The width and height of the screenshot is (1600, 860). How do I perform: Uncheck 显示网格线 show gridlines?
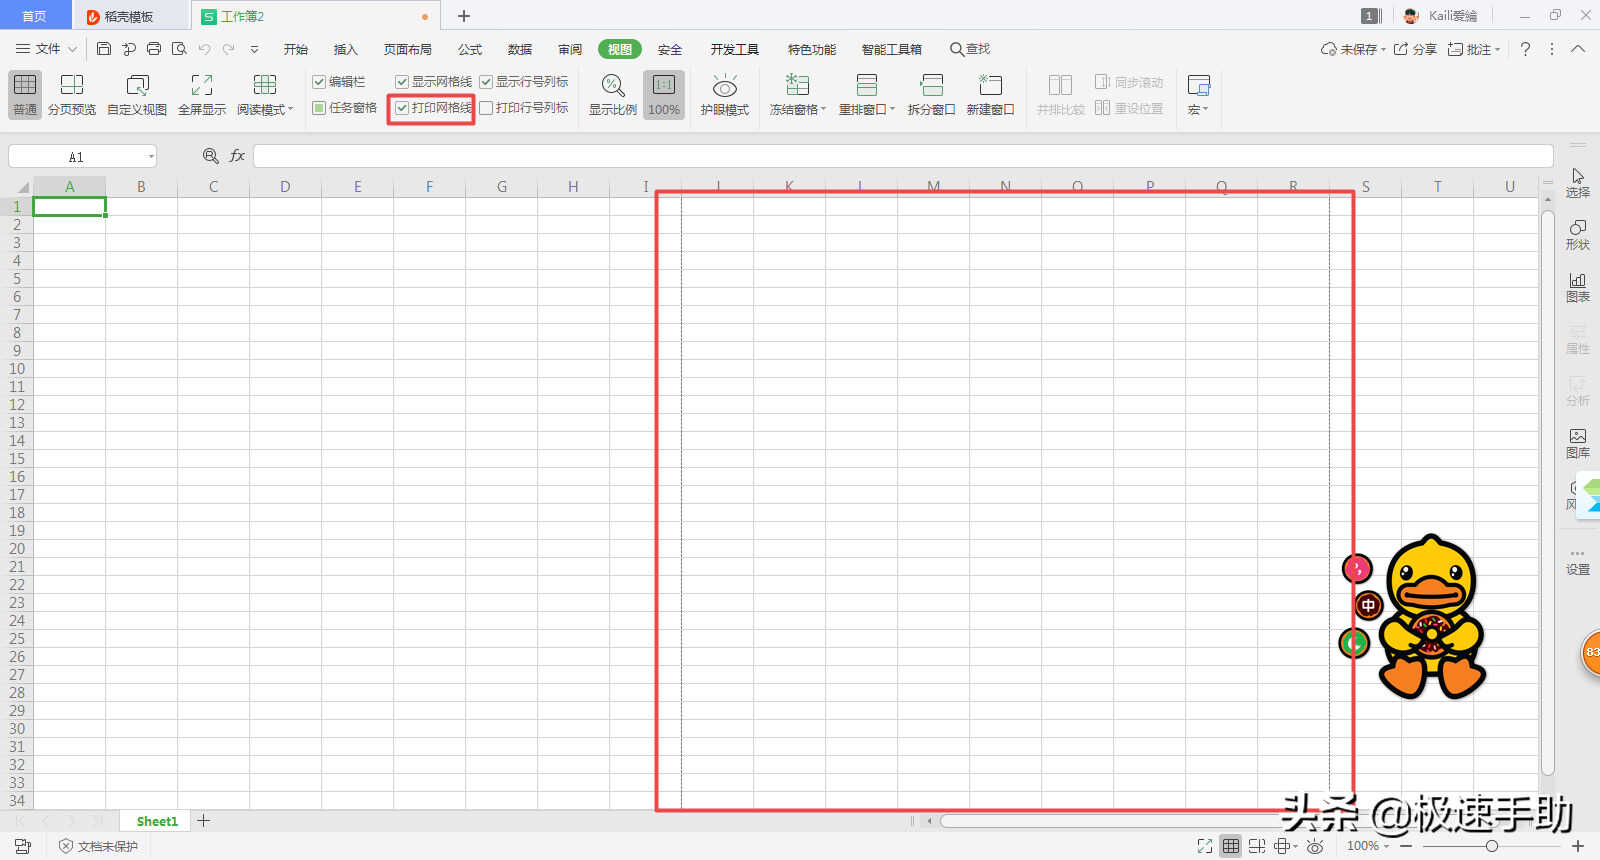click(x=402, y=82)
